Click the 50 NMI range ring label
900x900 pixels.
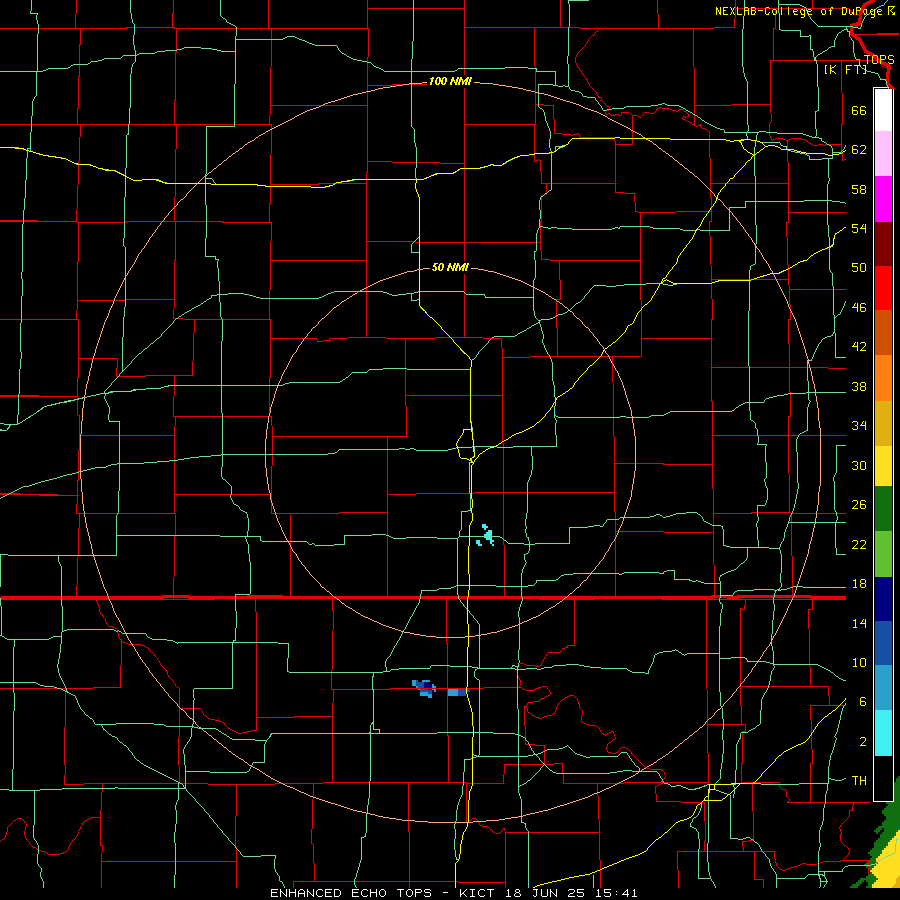(450, 267)
